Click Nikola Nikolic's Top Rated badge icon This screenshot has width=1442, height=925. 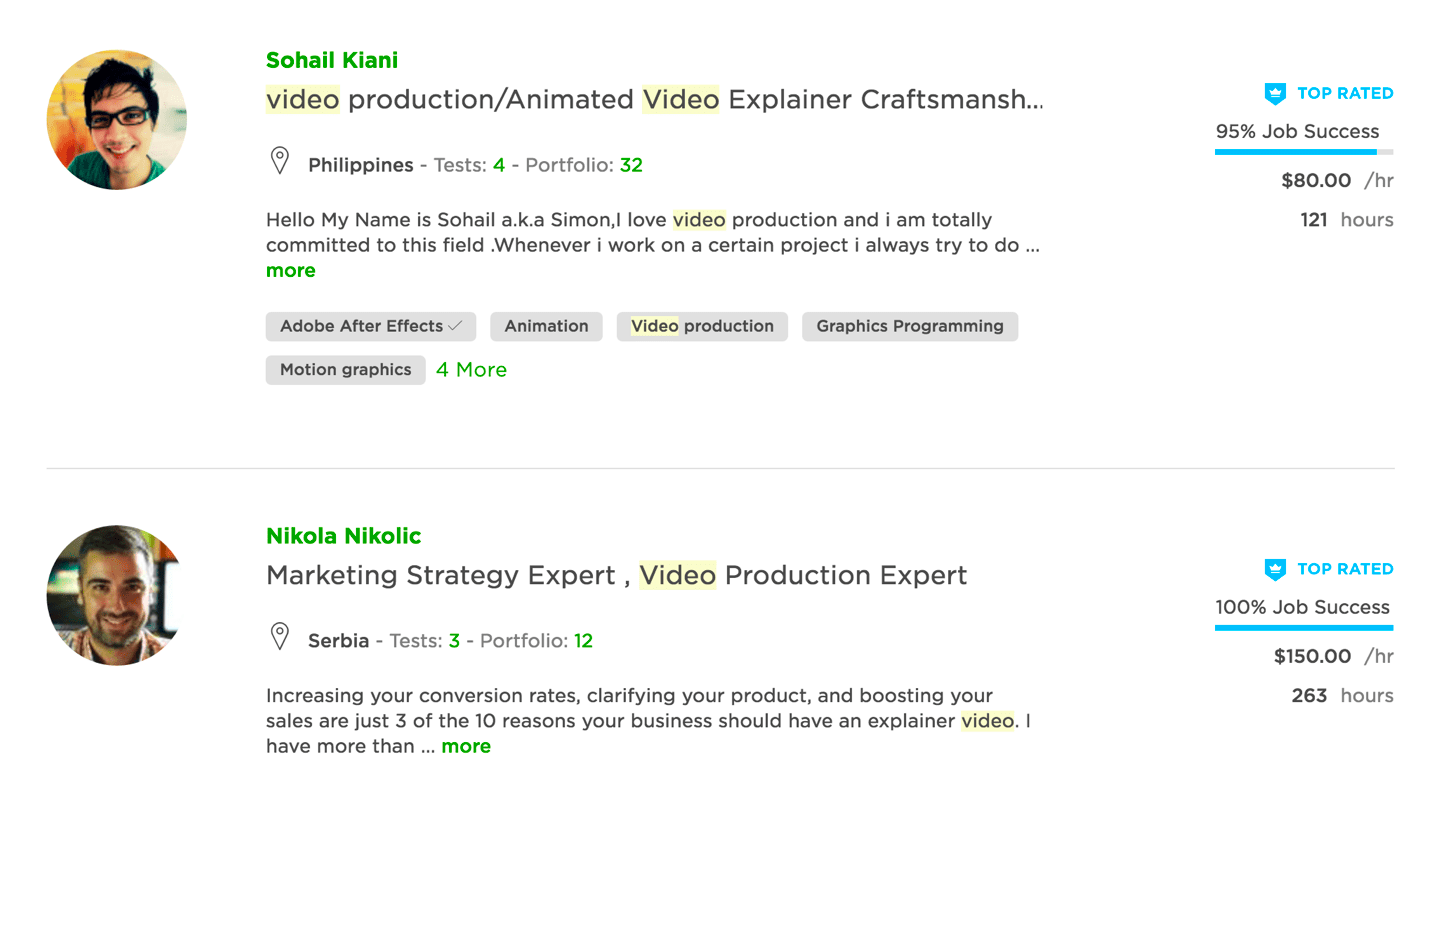(1275, 570)
